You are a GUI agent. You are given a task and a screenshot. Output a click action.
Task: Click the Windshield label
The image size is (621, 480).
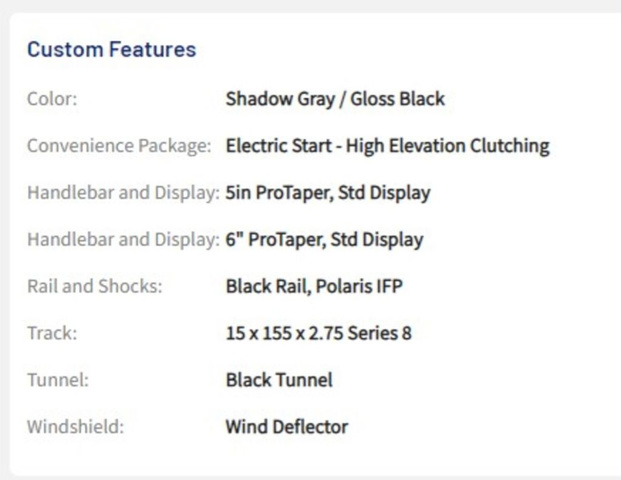pyautogui.click(x=75, y=427)
